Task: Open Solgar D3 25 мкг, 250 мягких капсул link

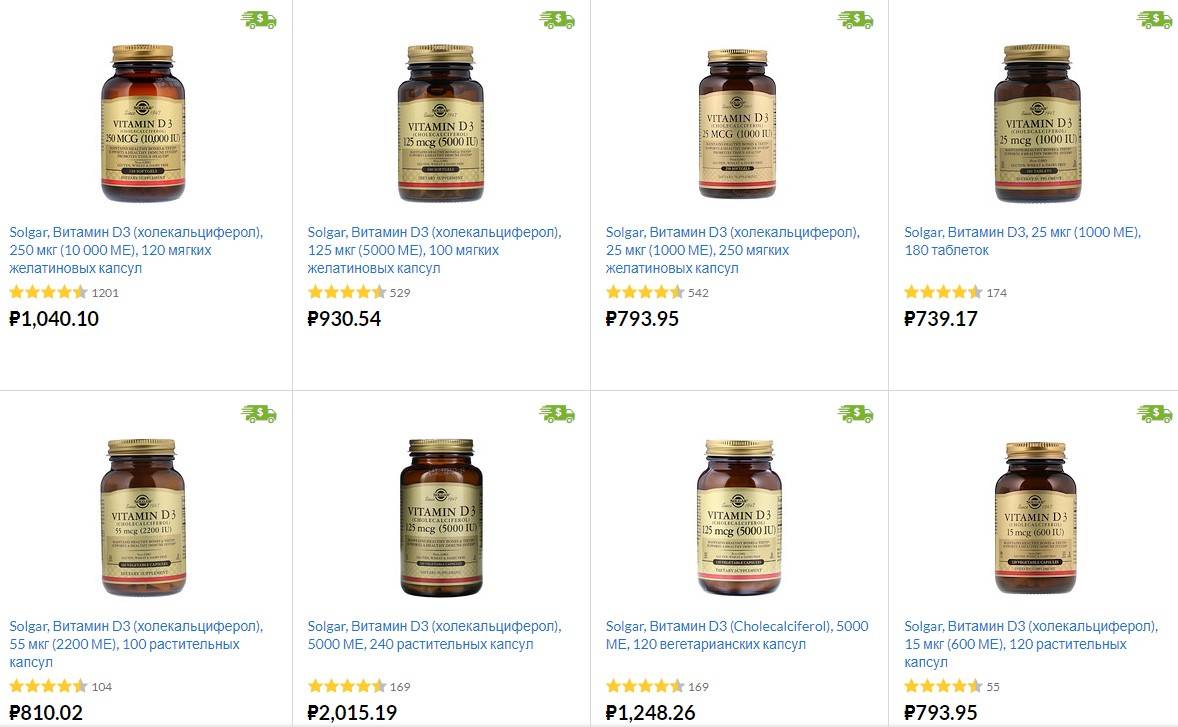Action: 732,250
